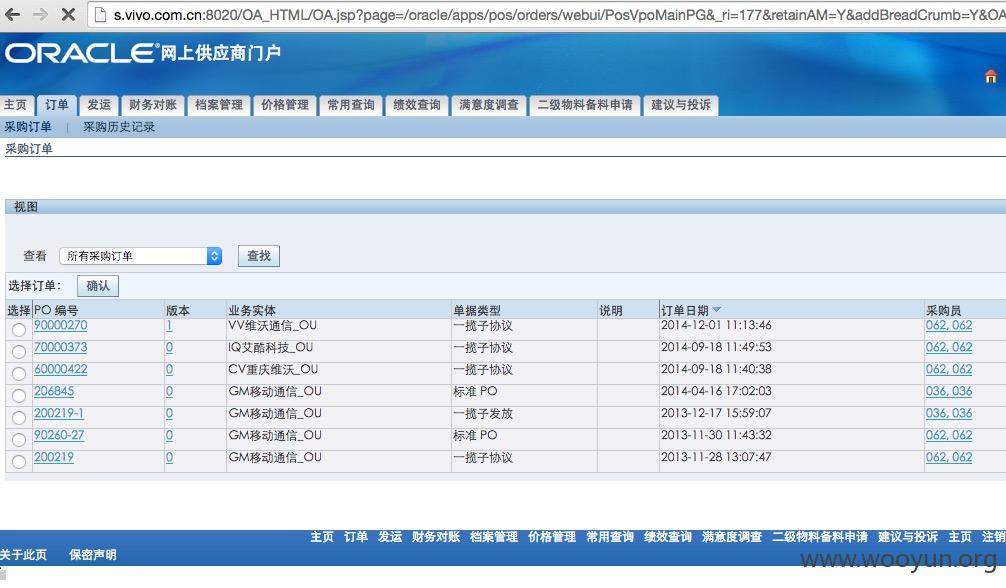1006x588 pixels.
Task: Open the 常用查询 tab
Action: 351,105
